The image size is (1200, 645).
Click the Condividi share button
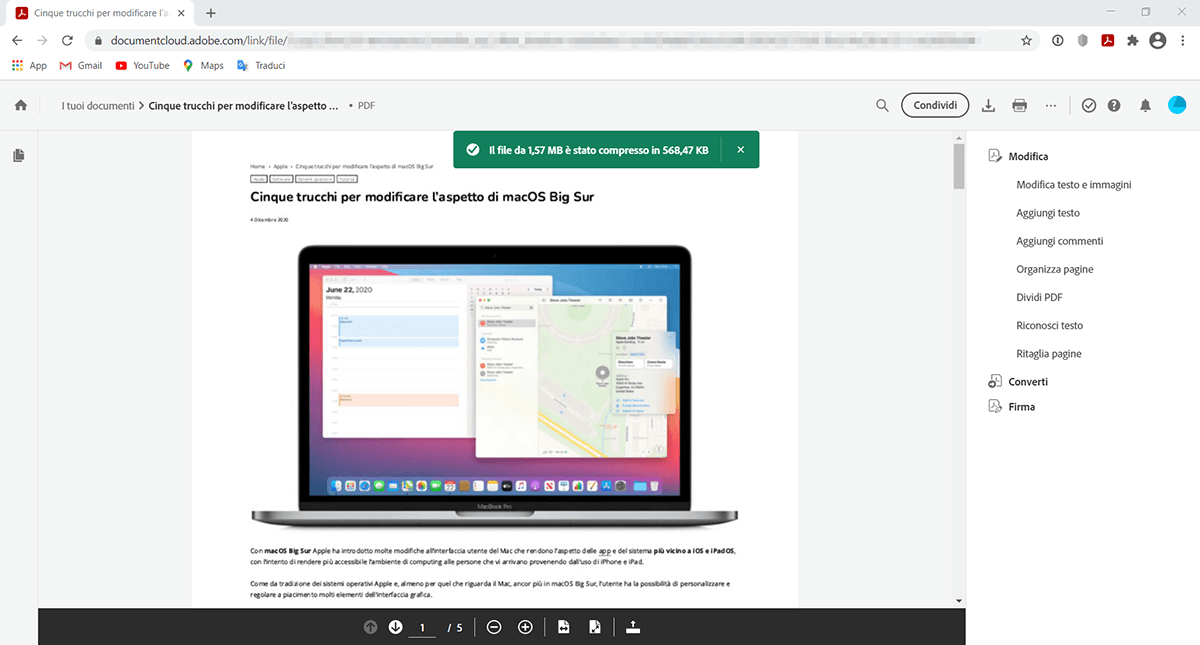pyautogui.click(x=935, y=105)
